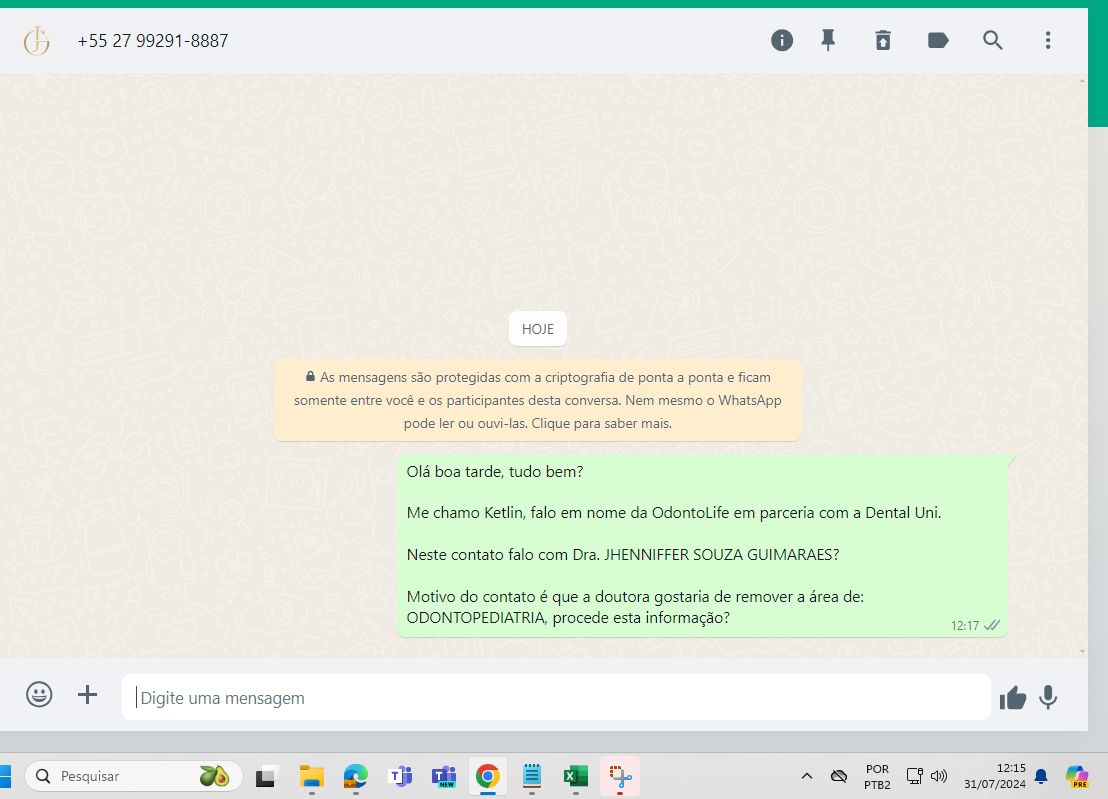Open contact info icon in chat header

point(782,40)
